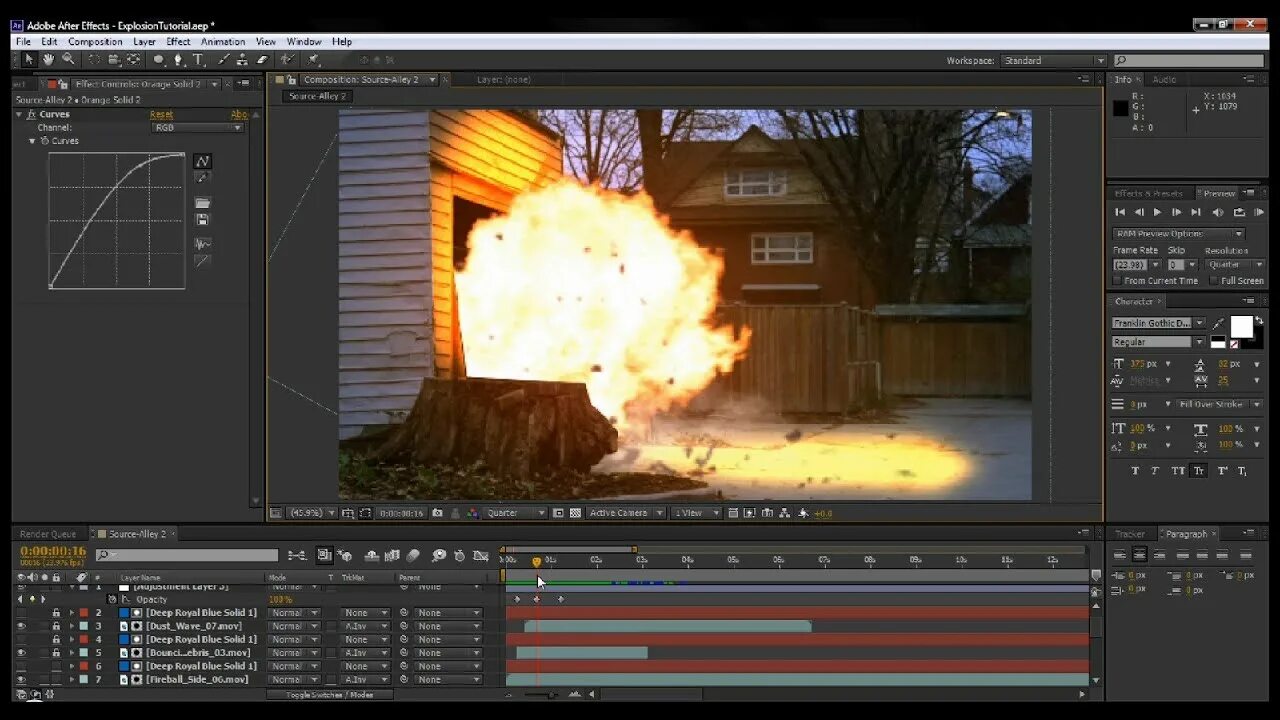This screenshot has width=1280, height=720.
Task: Click Toggle Switches / Modes button
Action: click(x=330, y=694)
